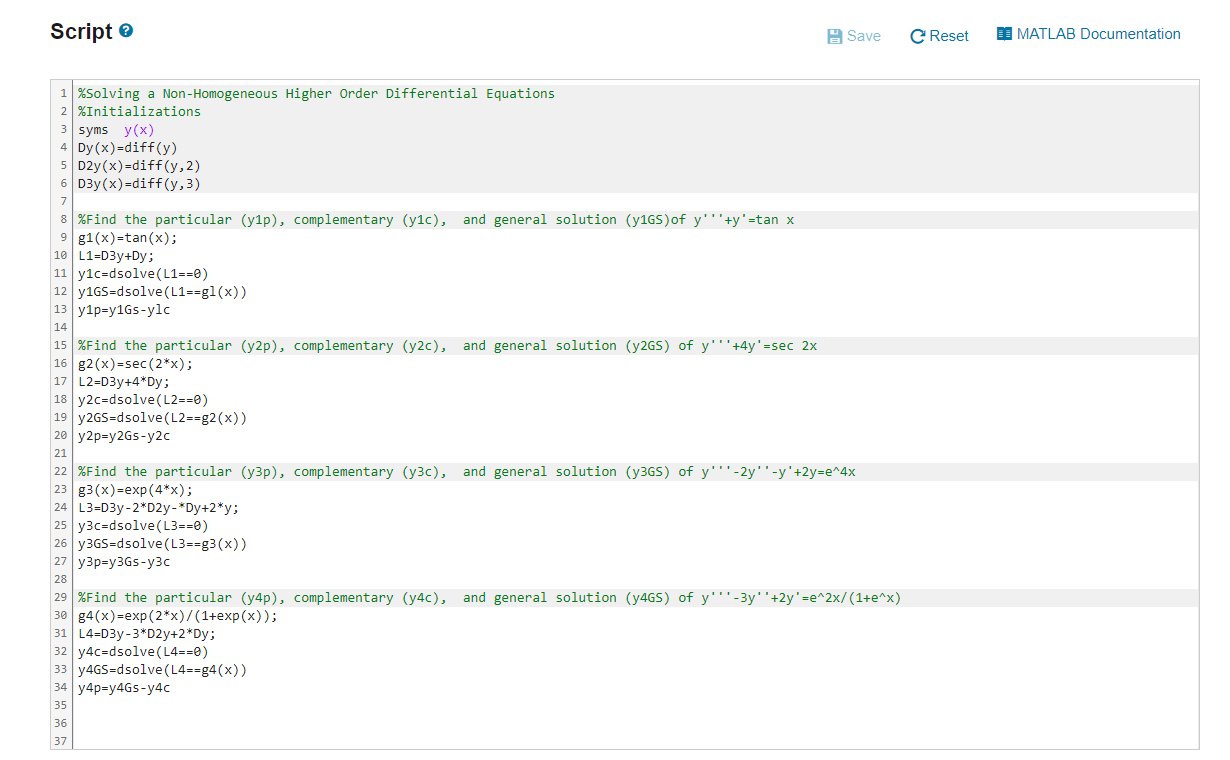Open the MATLAB Documentation link
The image size is (1230, 760).
(x=1098, y=34)
